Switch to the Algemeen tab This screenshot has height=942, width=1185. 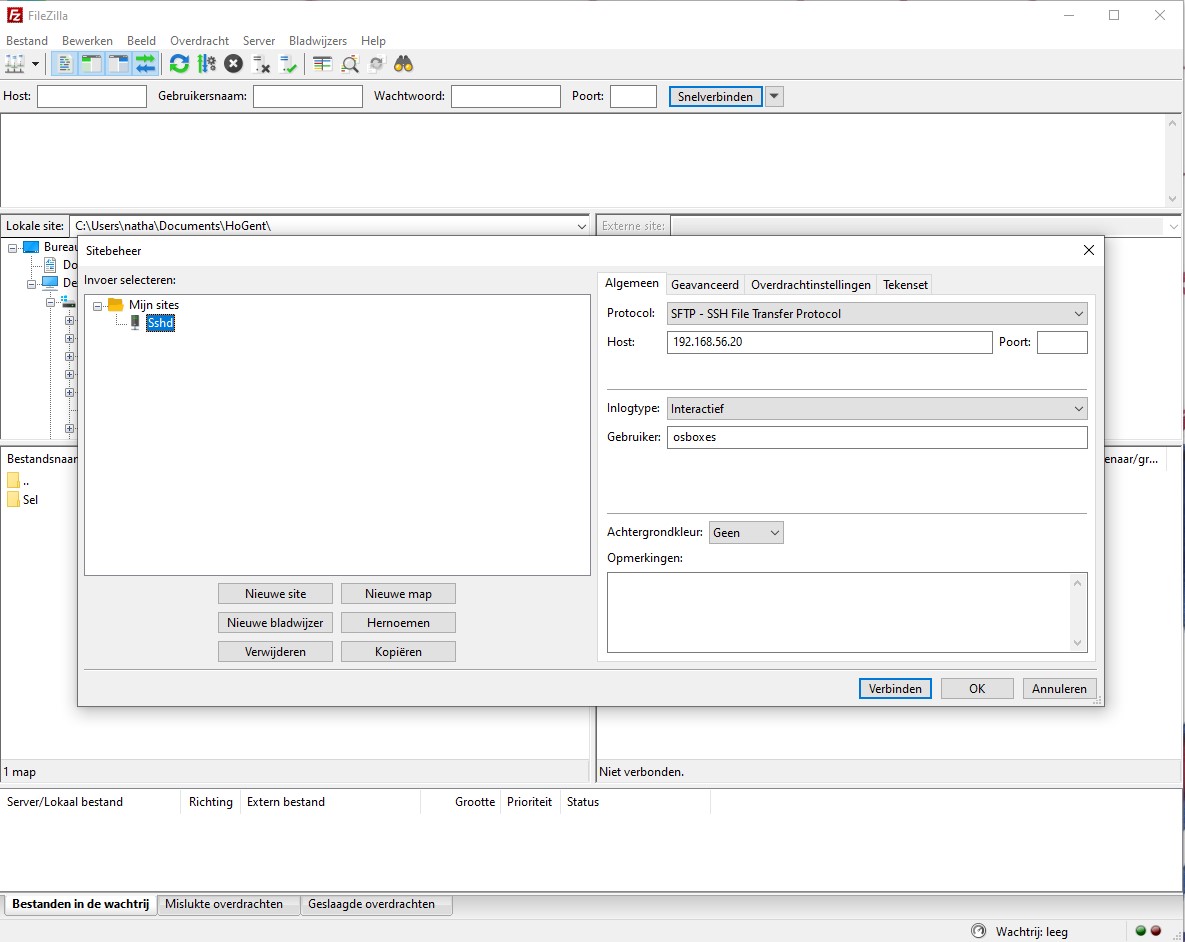tap(632, 283)
